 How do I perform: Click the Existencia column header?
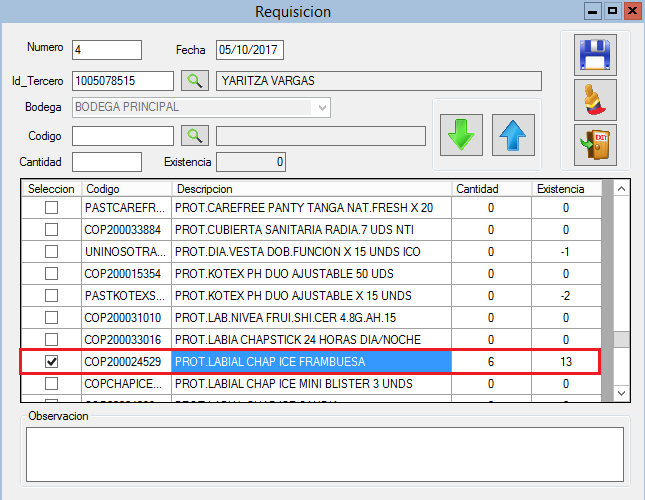pyautogui.click(x=565, y=188)
